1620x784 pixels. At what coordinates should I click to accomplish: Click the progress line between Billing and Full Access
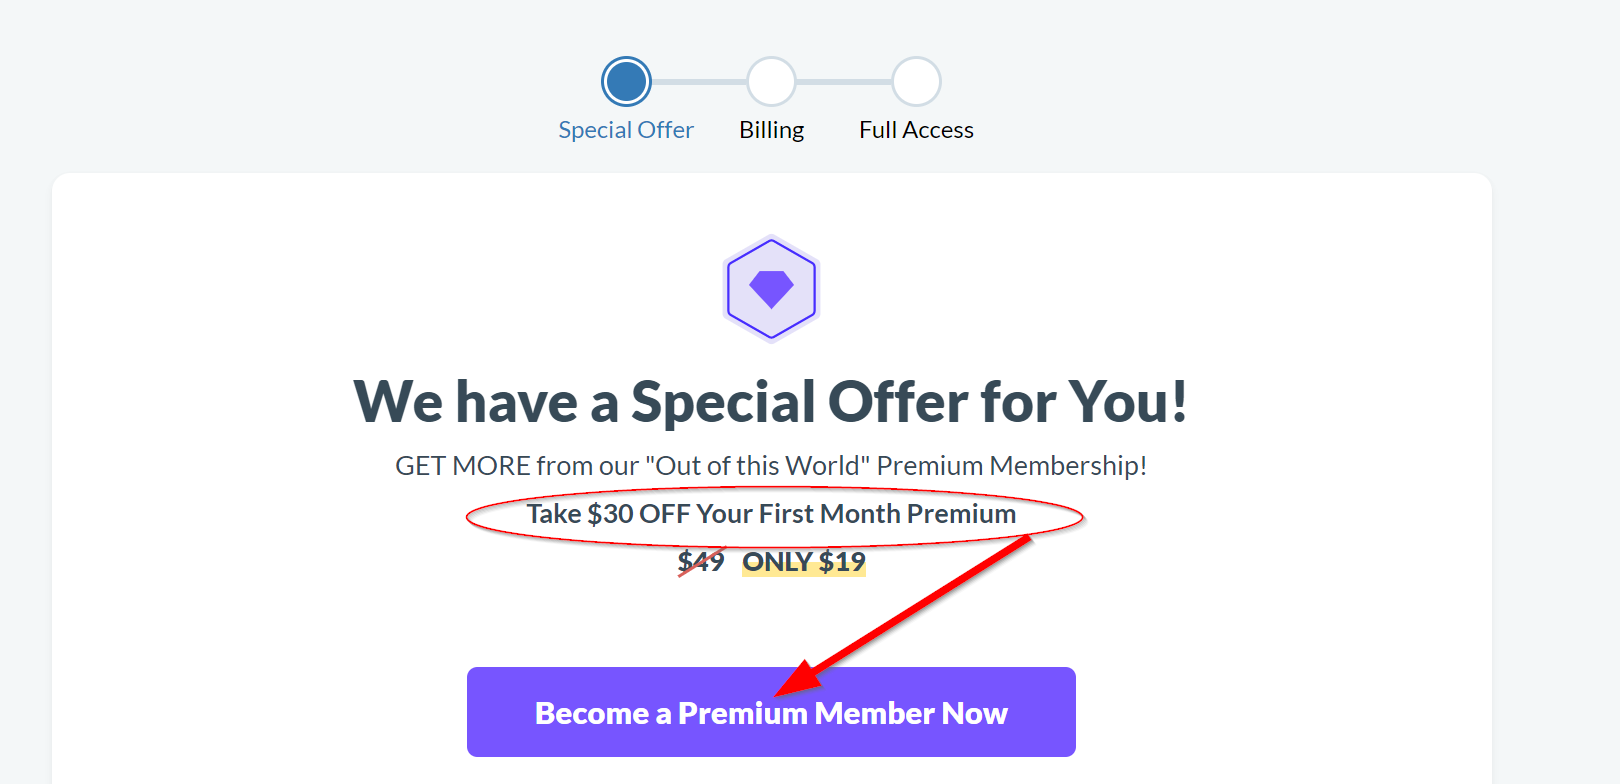[844, 82]
